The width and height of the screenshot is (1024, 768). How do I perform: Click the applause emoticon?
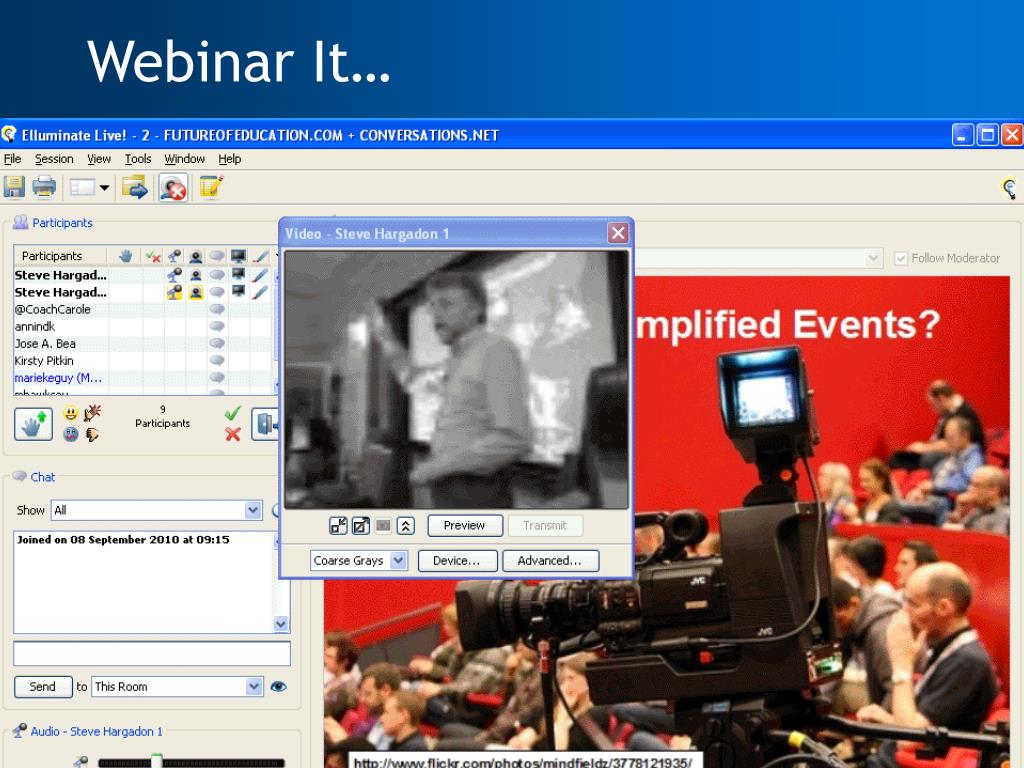point(92,412)
